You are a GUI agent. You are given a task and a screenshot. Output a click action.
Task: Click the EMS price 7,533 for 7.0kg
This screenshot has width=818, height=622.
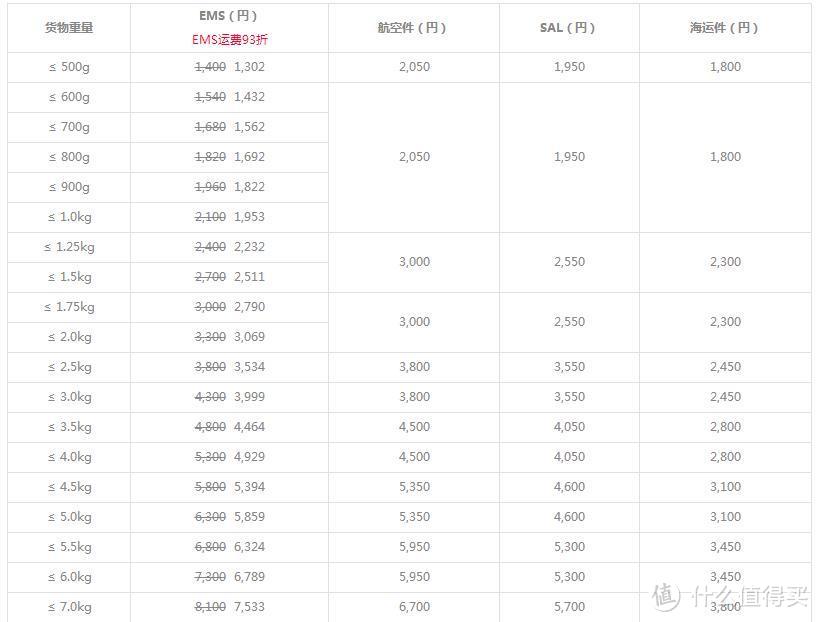249,607
